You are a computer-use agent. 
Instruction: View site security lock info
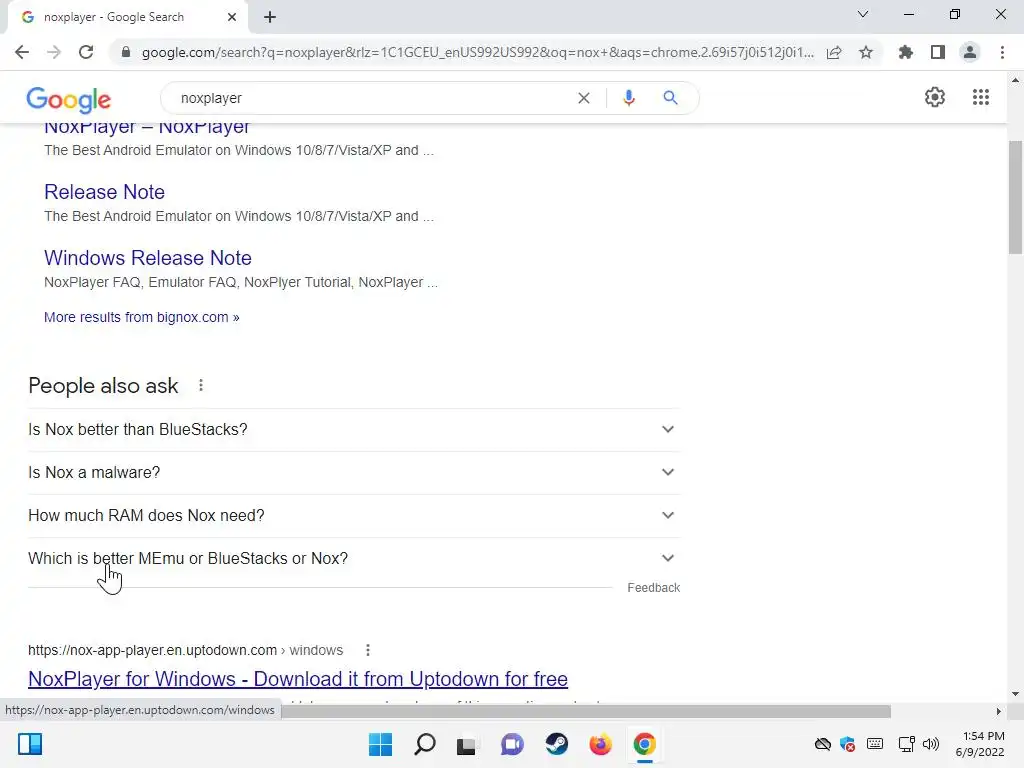[125, 52]
